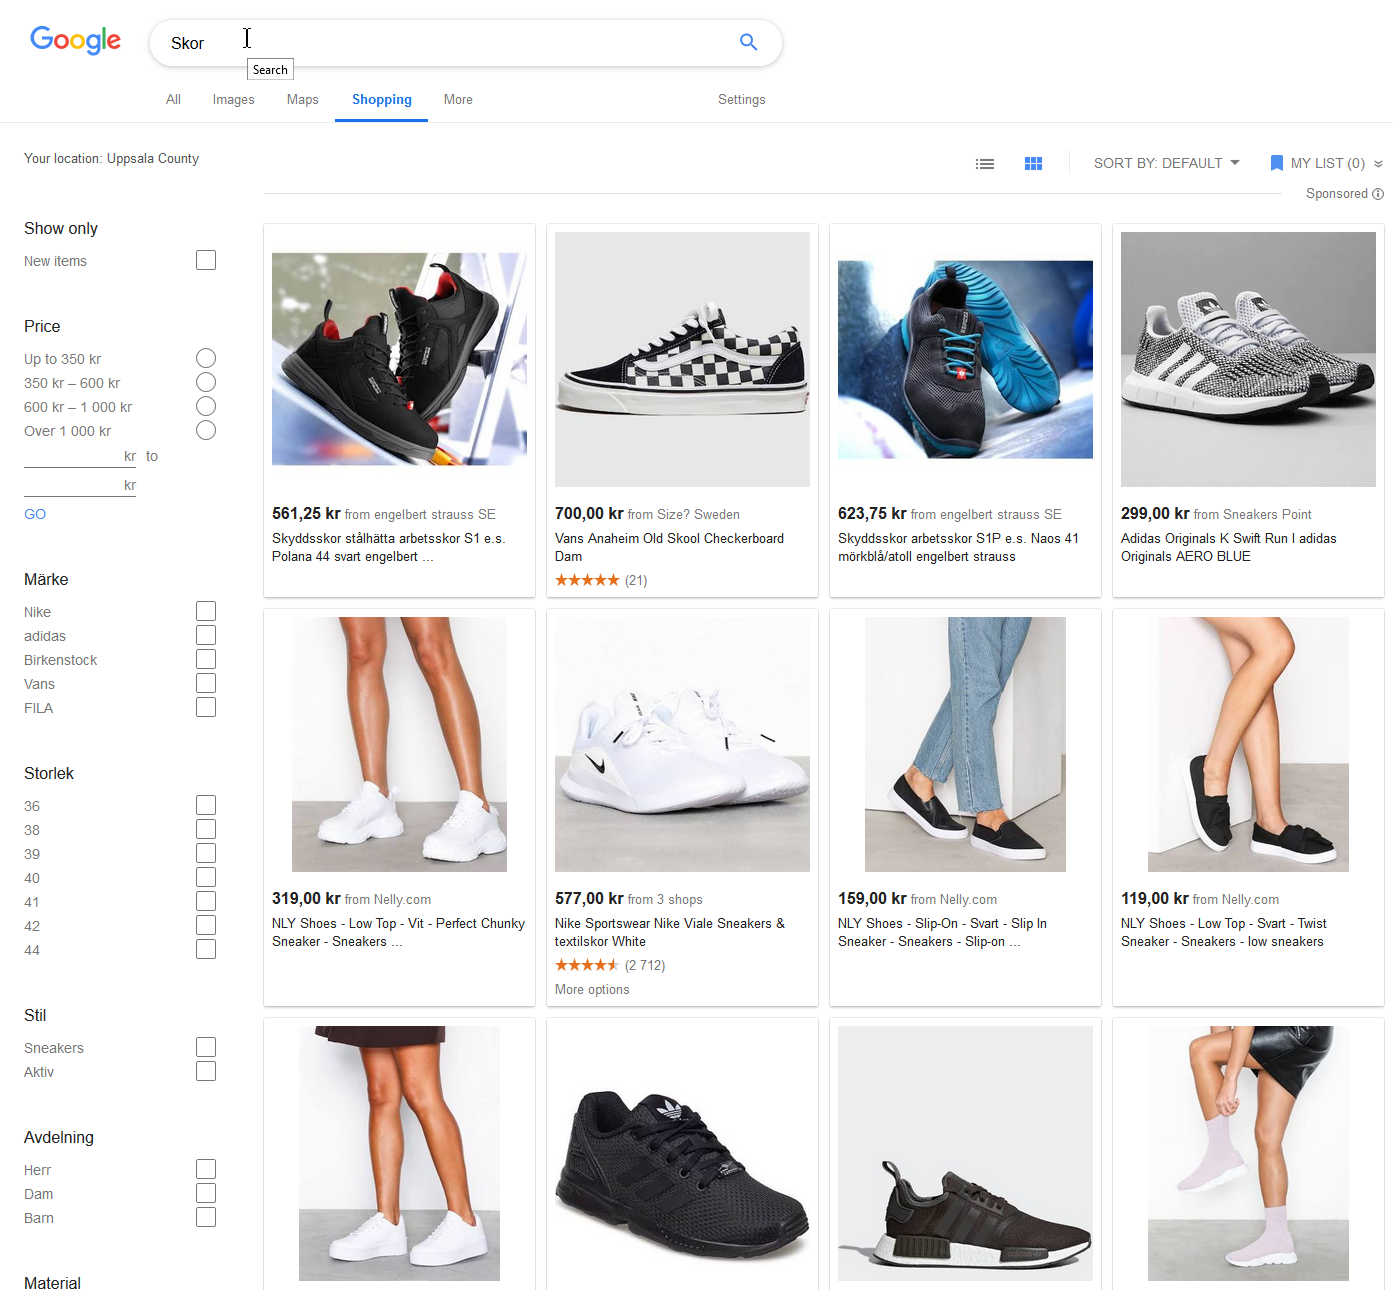Open the Adidas Swift Run shoe image

[1248, 359]
